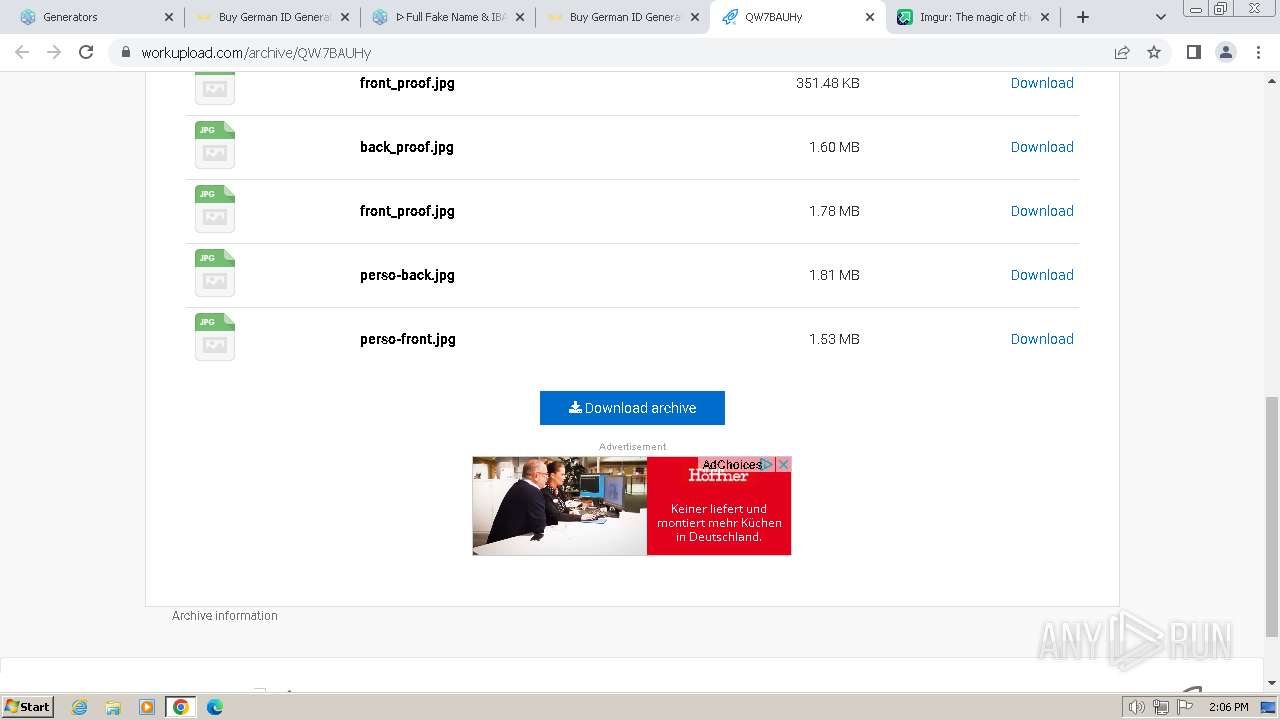Click the browser forward arrow
Image resolution: width=1280 pixels, height=720 pixels.
(54, 52)
